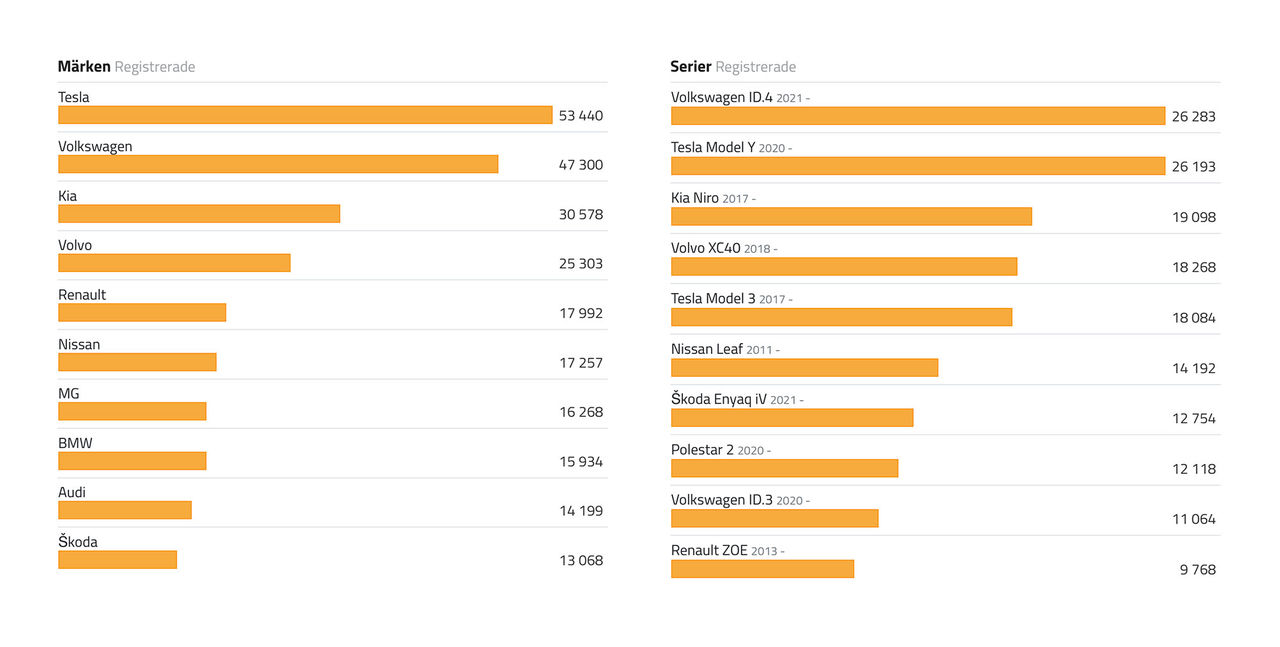This screenshot has height=647, width=1280.
Task: Click the Nissan orange bar
Action: pyautogui.click(x=137, y=362)
